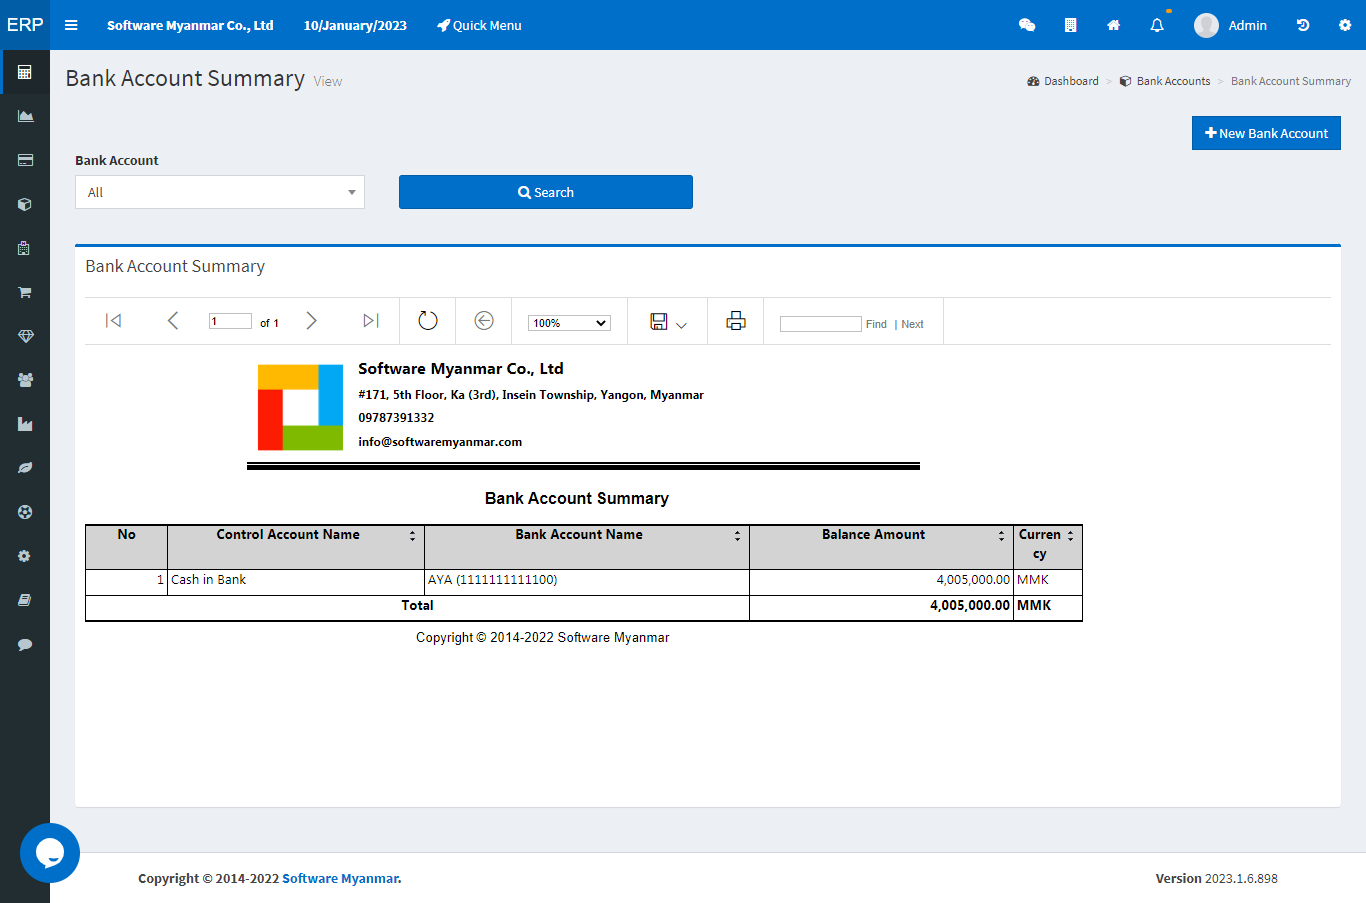Open the chat messages icon in the header

(1027, 25)
